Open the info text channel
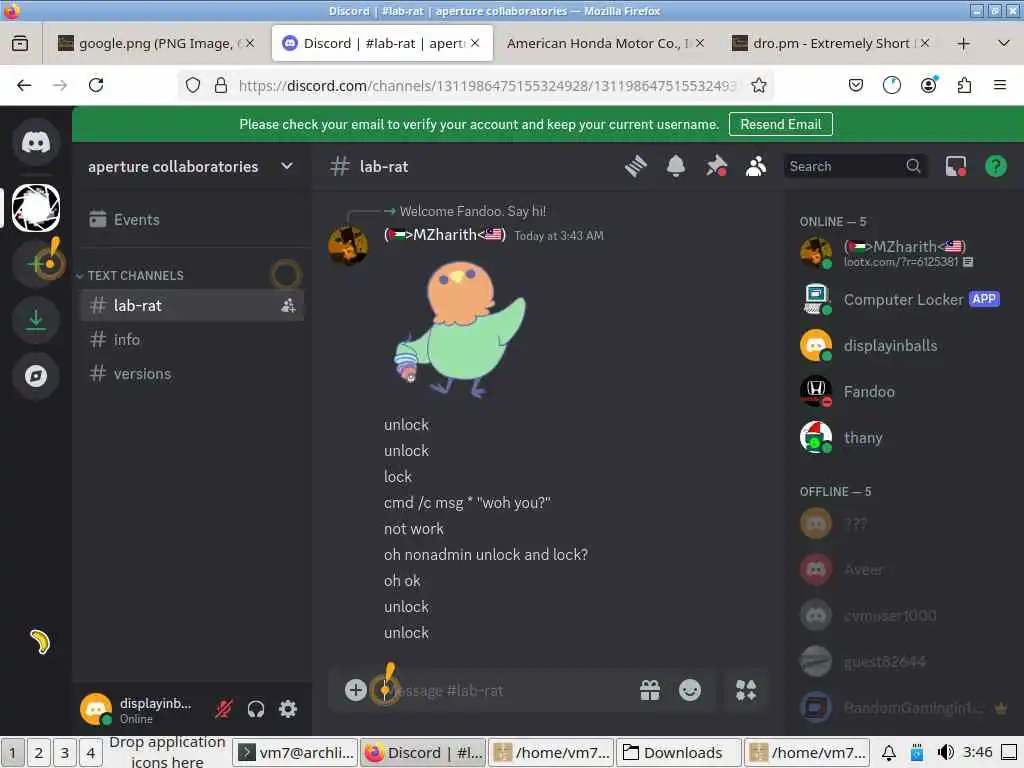 tap(192, 340)
